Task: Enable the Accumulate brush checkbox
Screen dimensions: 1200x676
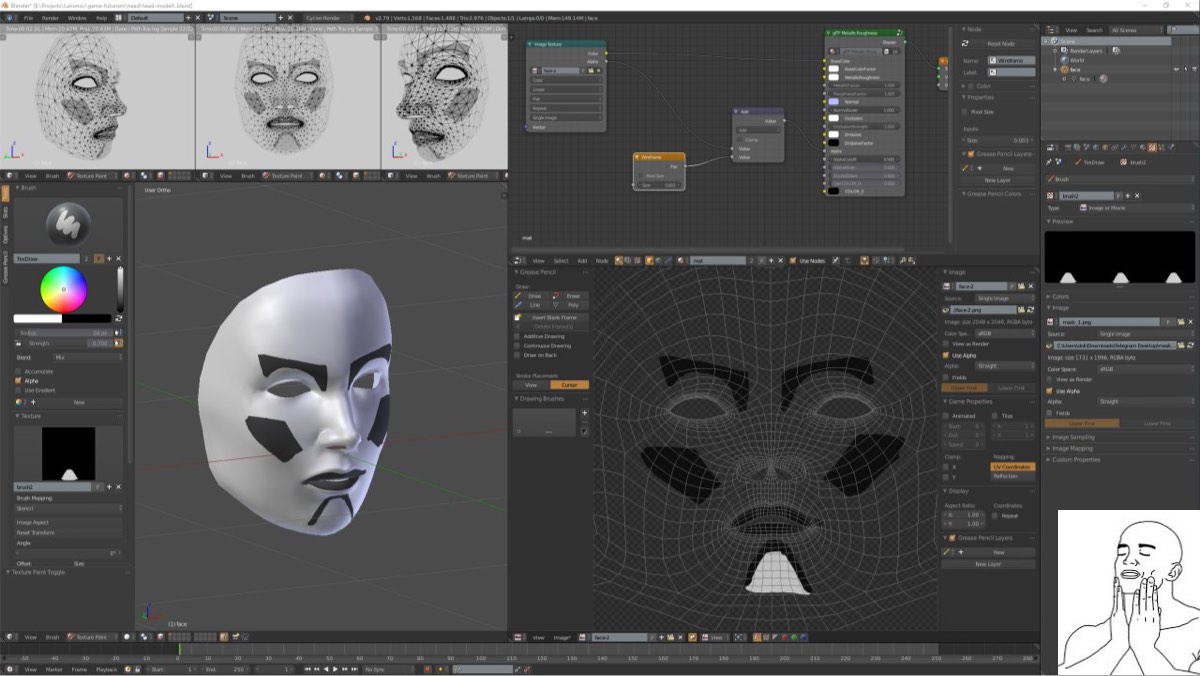Action: coord(18,371)
